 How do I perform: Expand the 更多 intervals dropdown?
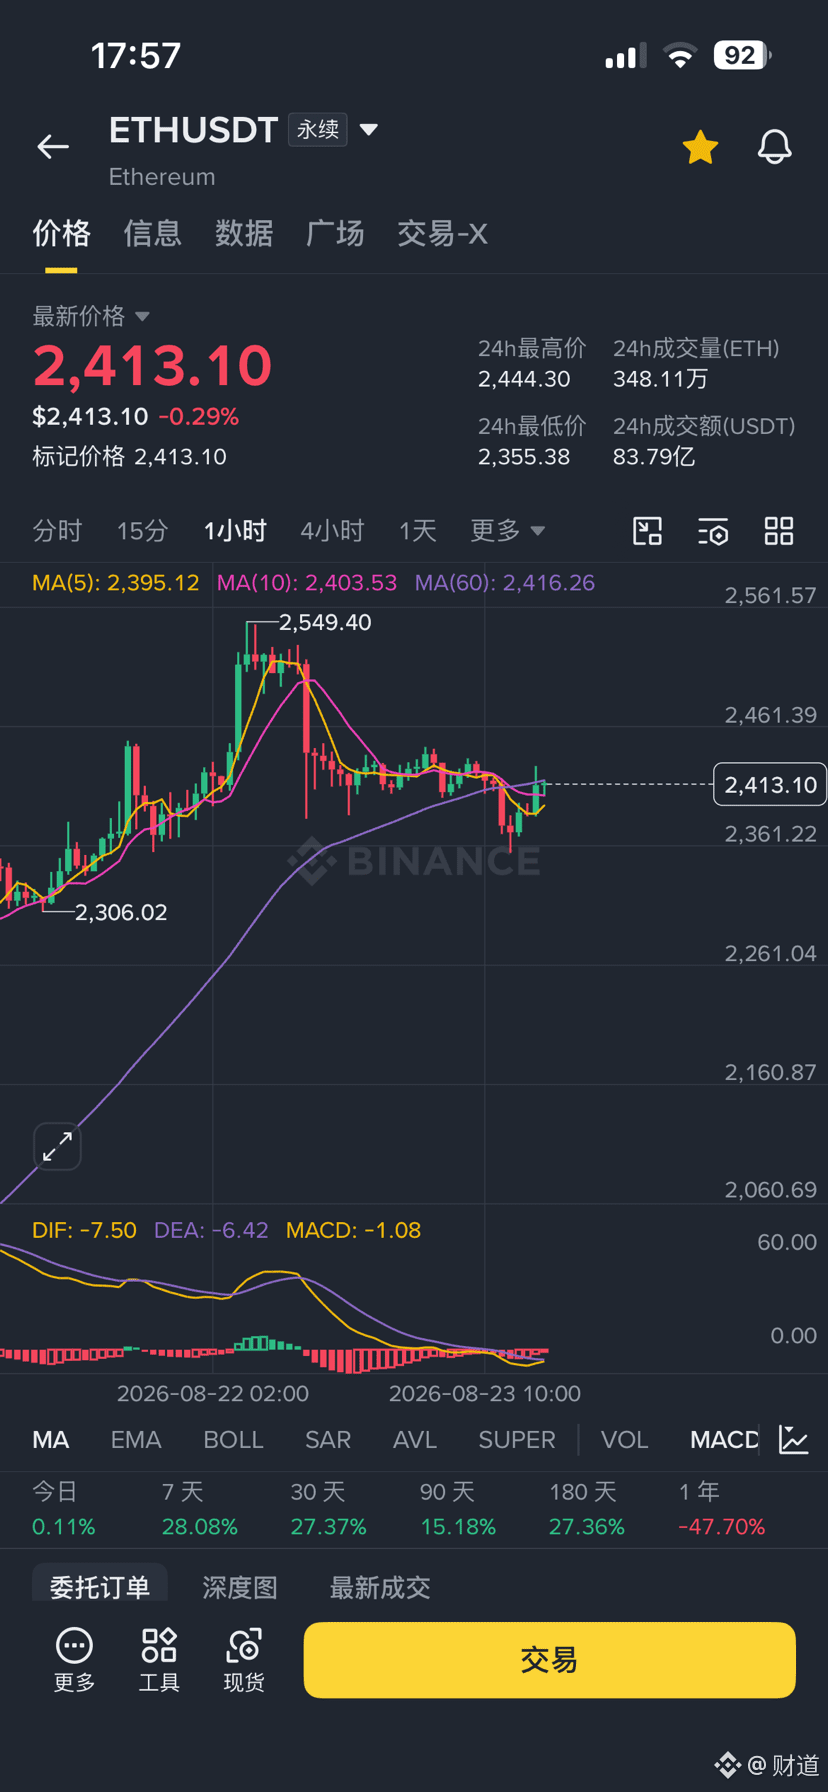click(508, 531)
